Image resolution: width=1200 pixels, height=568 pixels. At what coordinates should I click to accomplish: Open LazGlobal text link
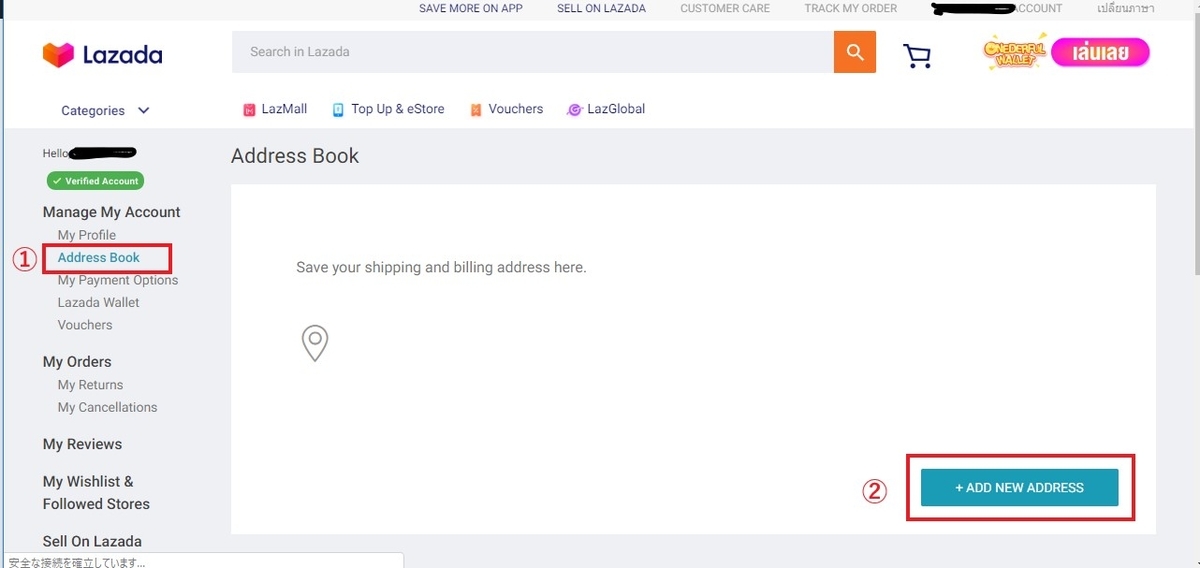[x=616, y=109]
